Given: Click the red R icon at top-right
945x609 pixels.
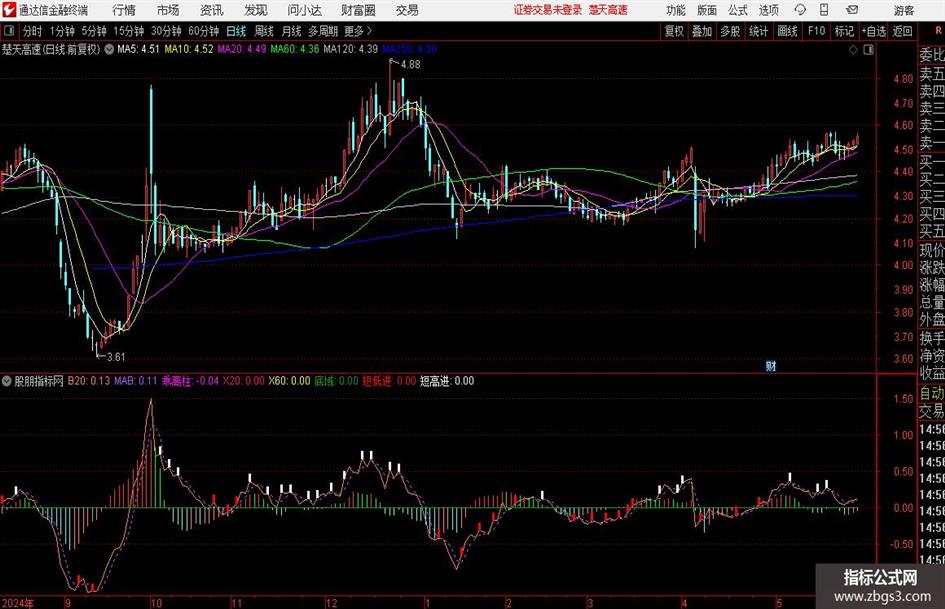Looking at the screenshot, I should 938,31.
